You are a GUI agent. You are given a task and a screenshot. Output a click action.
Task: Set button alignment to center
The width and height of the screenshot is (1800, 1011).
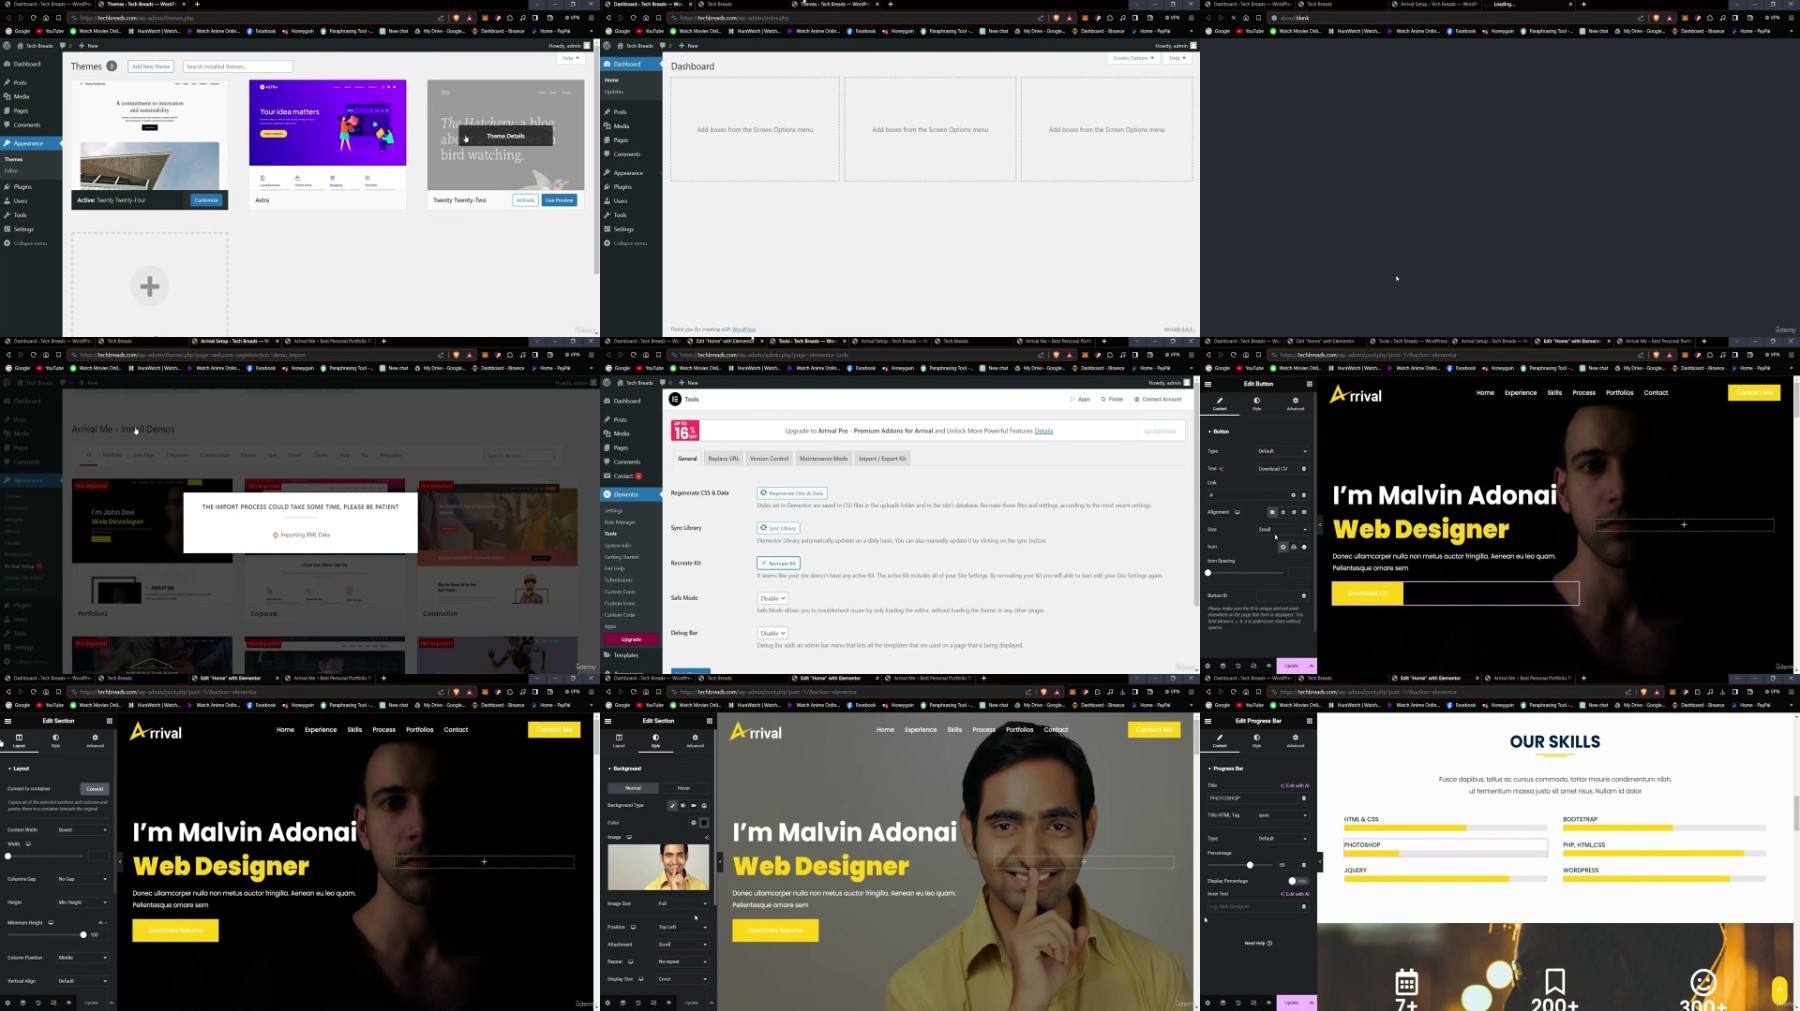pos(1283,512)
